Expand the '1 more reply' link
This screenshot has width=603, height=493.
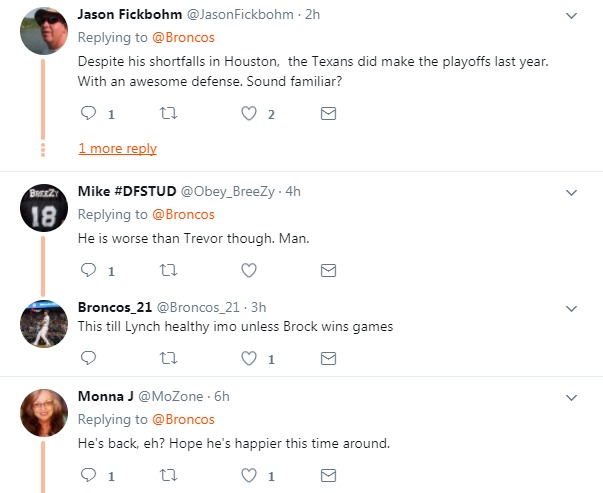coord(117,148)
